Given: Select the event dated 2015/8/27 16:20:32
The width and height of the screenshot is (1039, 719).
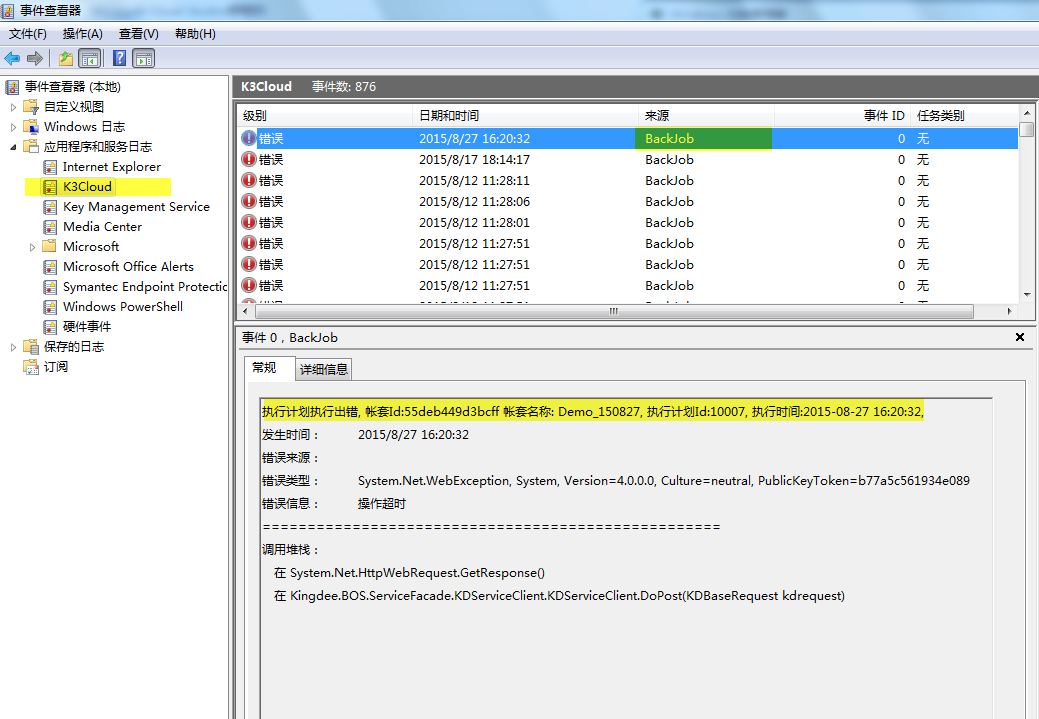Looking at the screenshot, I should point(628,138).
